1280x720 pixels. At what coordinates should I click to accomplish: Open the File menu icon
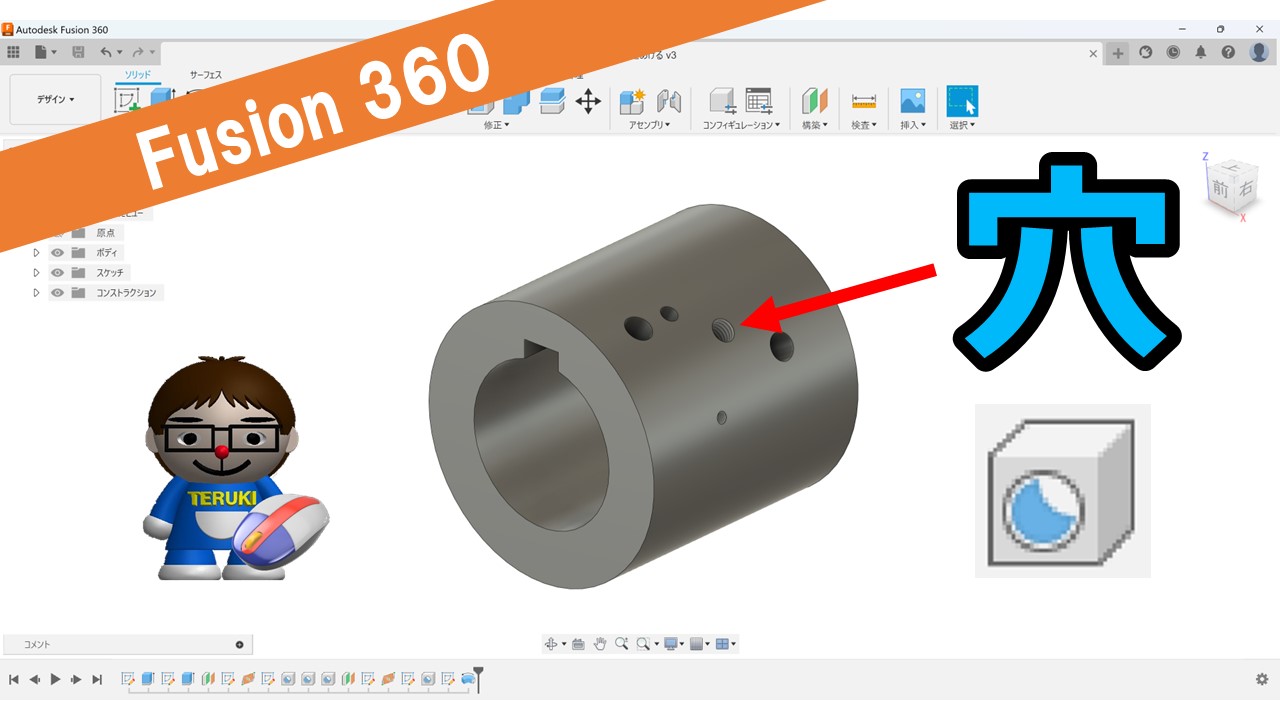tap(41, 52)
